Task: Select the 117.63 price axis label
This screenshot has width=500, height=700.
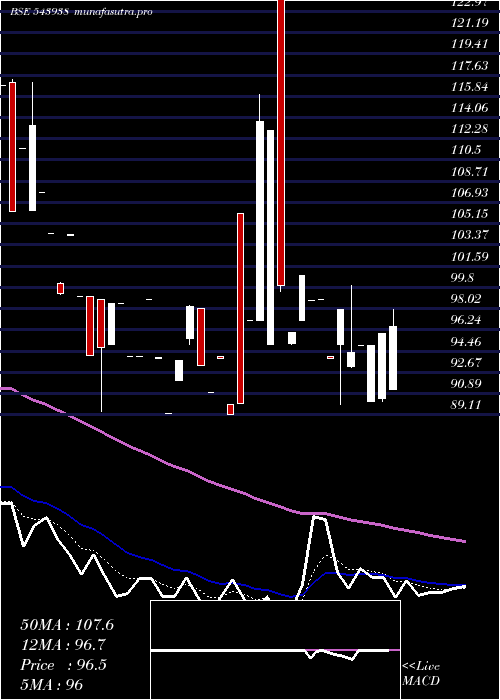Action: pos(469,66)
